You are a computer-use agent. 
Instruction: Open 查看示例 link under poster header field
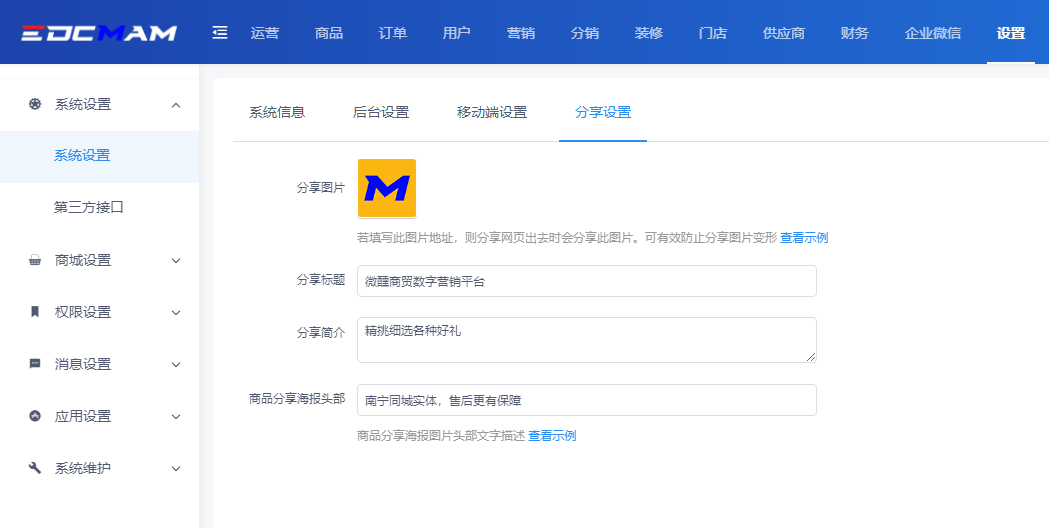click(551, 436)
